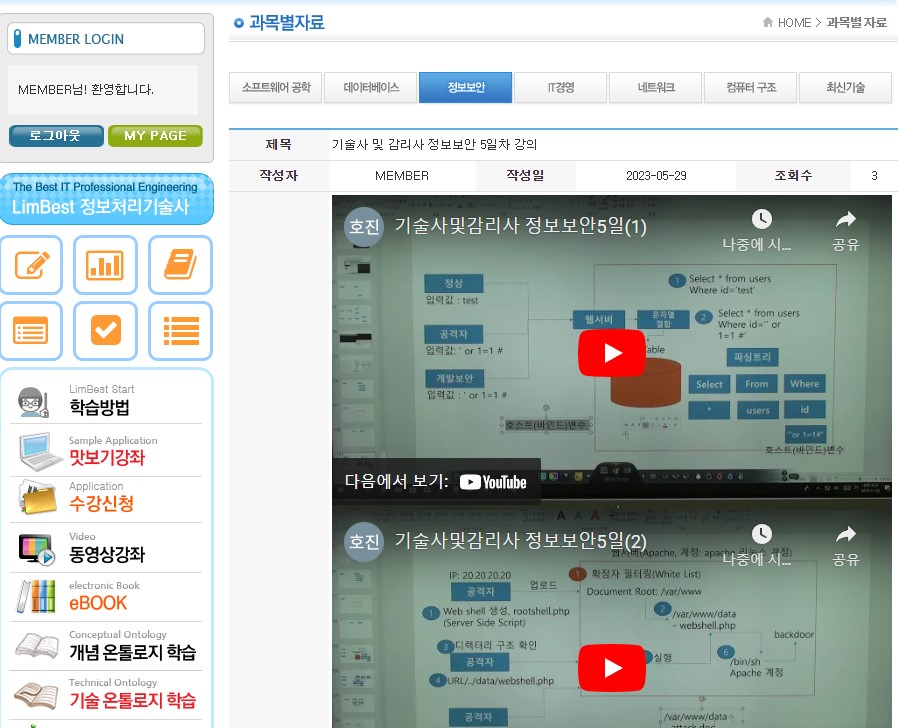
Task: Click the bulleted list icon tile
Action: click(180, 330)
